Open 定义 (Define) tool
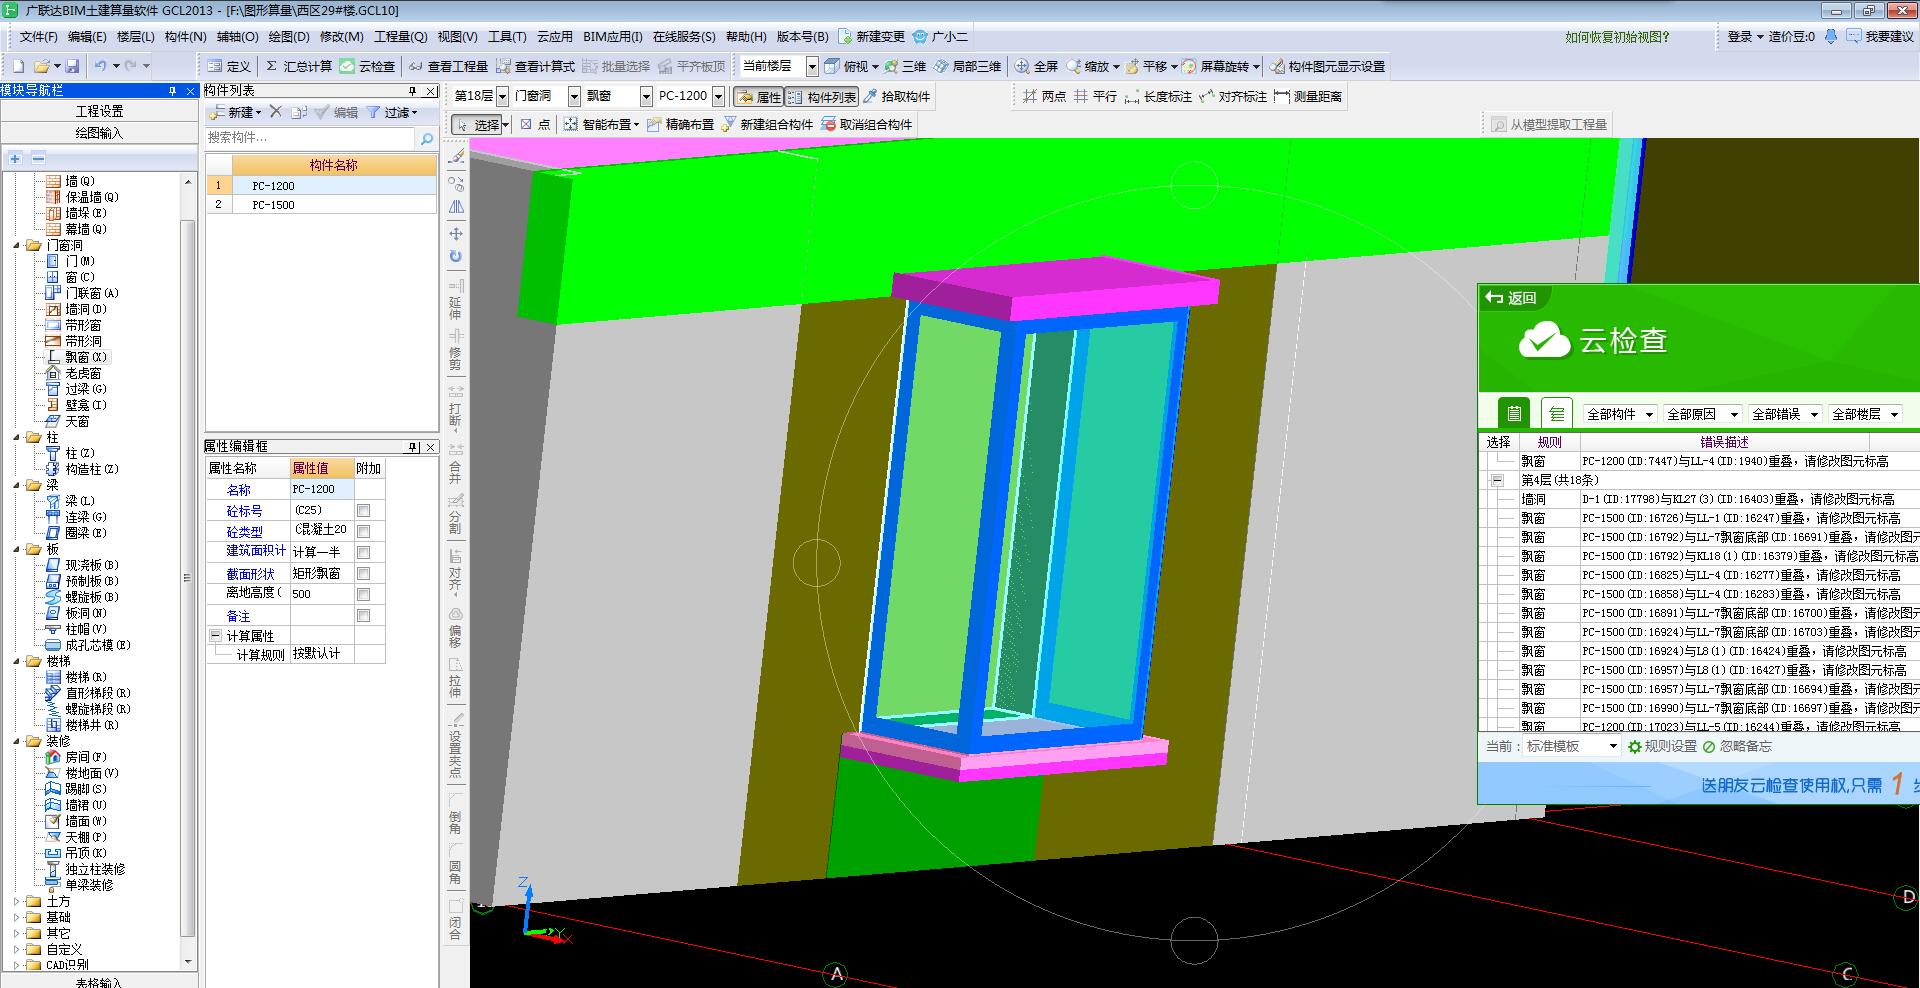This screenshot has height=988, width=1920. click(230, 66)
